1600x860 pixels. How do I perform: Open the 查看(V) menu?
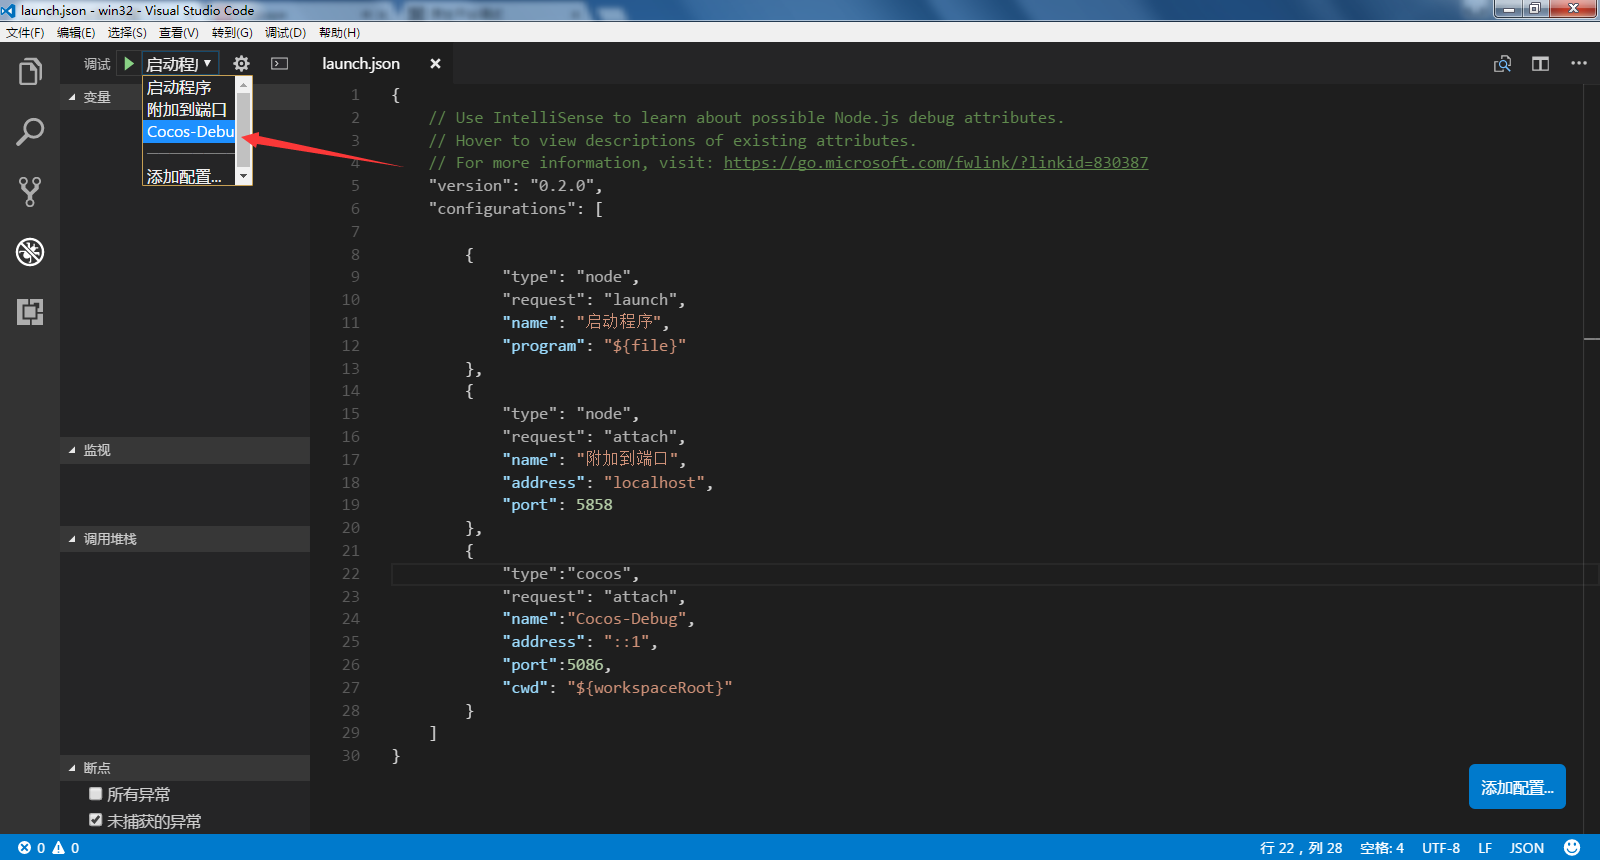click(179, 33)
